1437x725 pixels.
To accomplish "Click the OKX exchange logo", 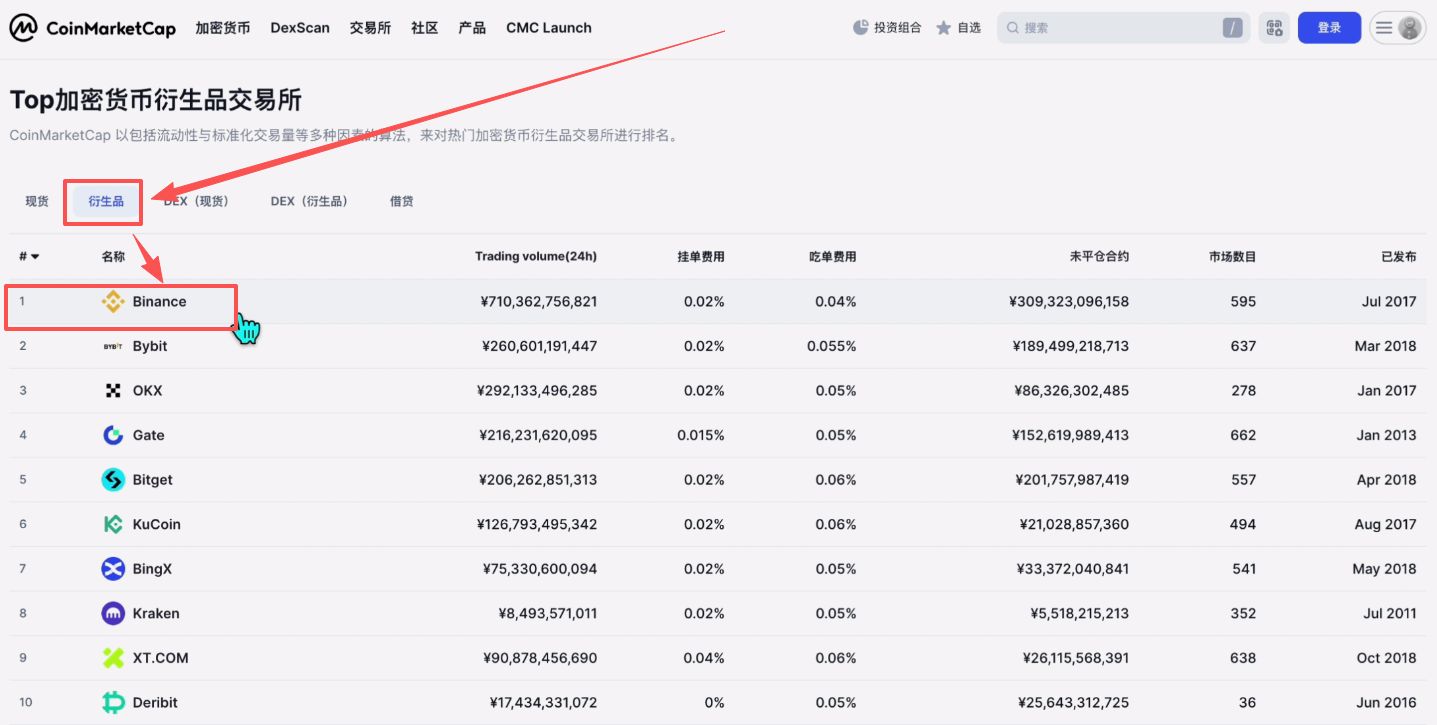I will [x=113, y=390].
